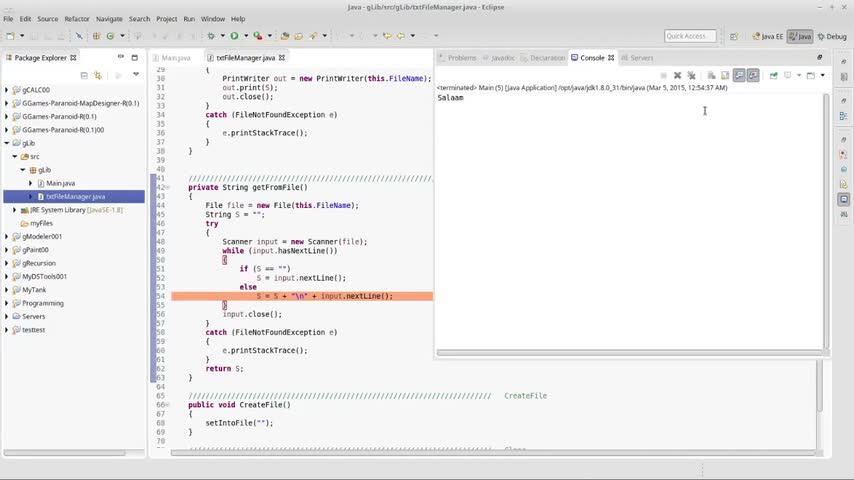Toggle Link with Editor in Package Explorer
The height and width of the screenshot is (480, 854).
(x=98, y=75)
